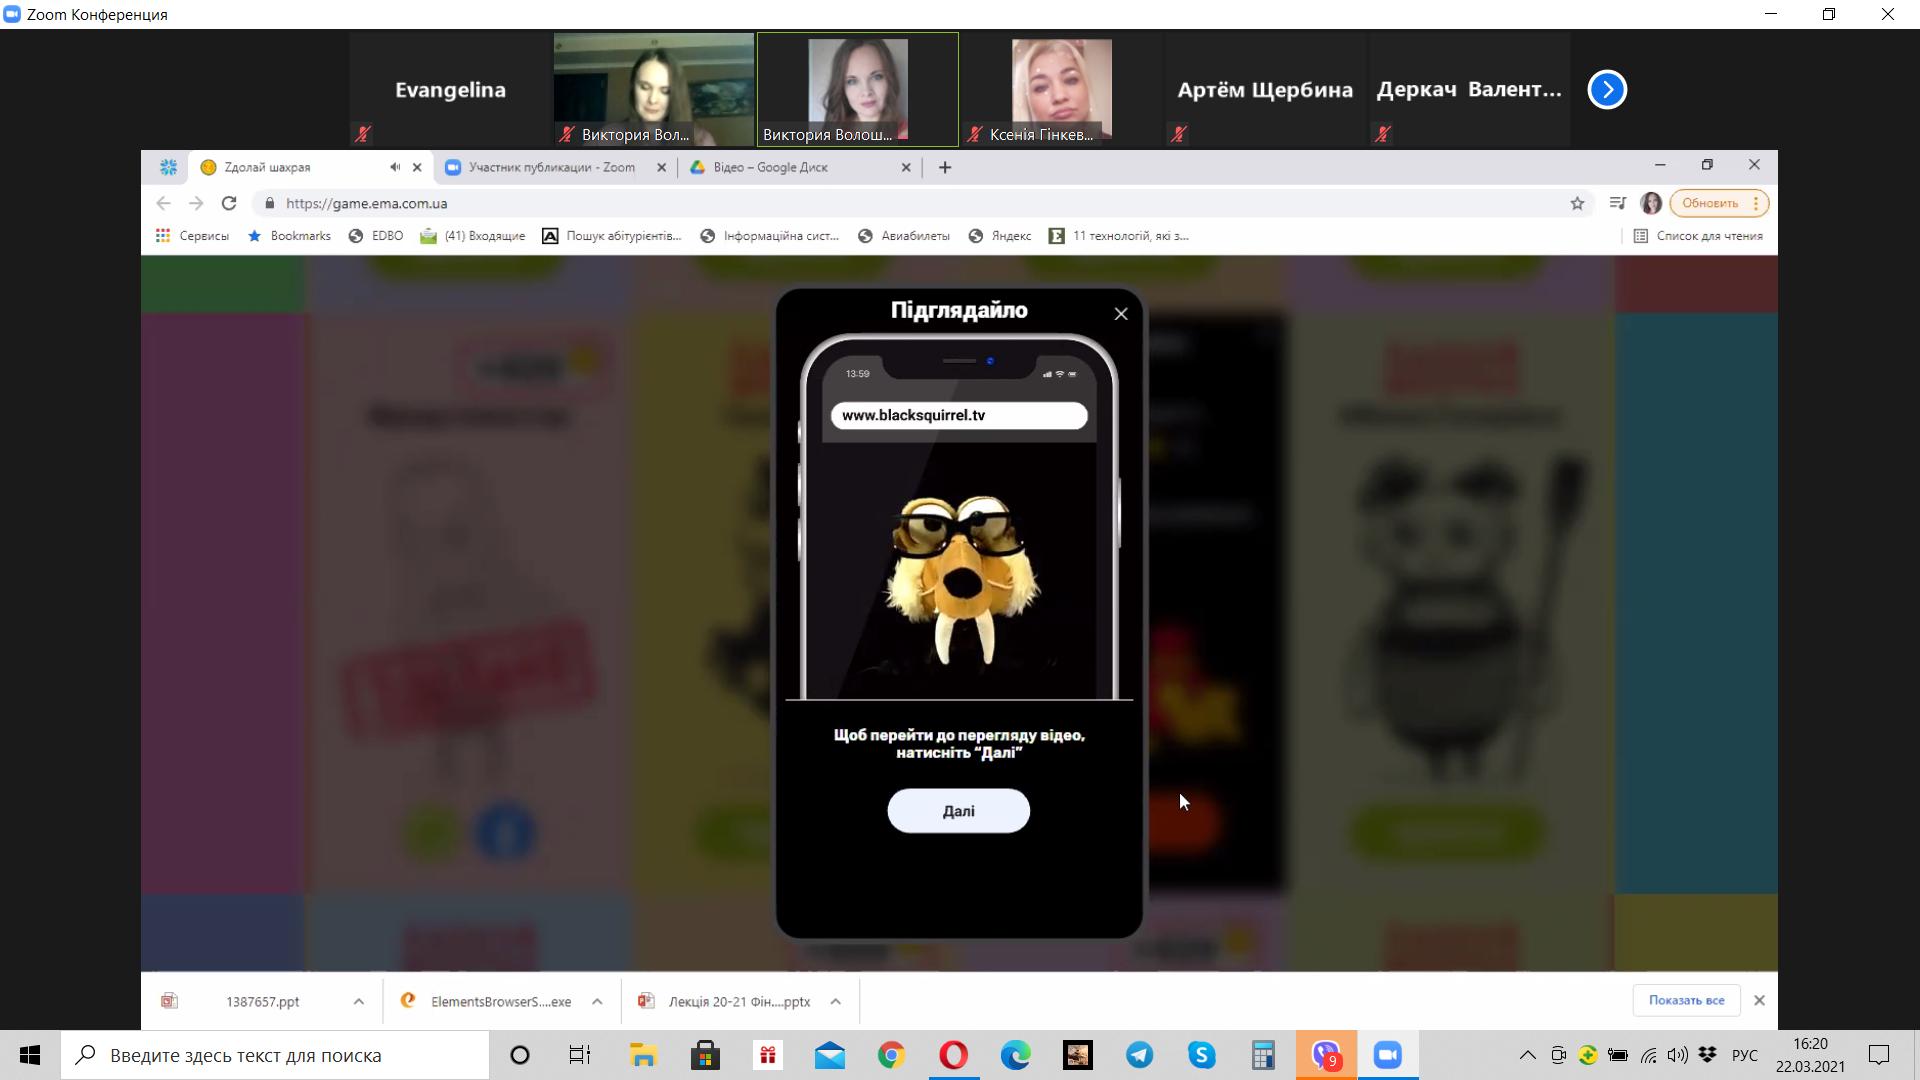Open the Список для чтения reading list
Screen dimensions: 1920x1080
1698,236
